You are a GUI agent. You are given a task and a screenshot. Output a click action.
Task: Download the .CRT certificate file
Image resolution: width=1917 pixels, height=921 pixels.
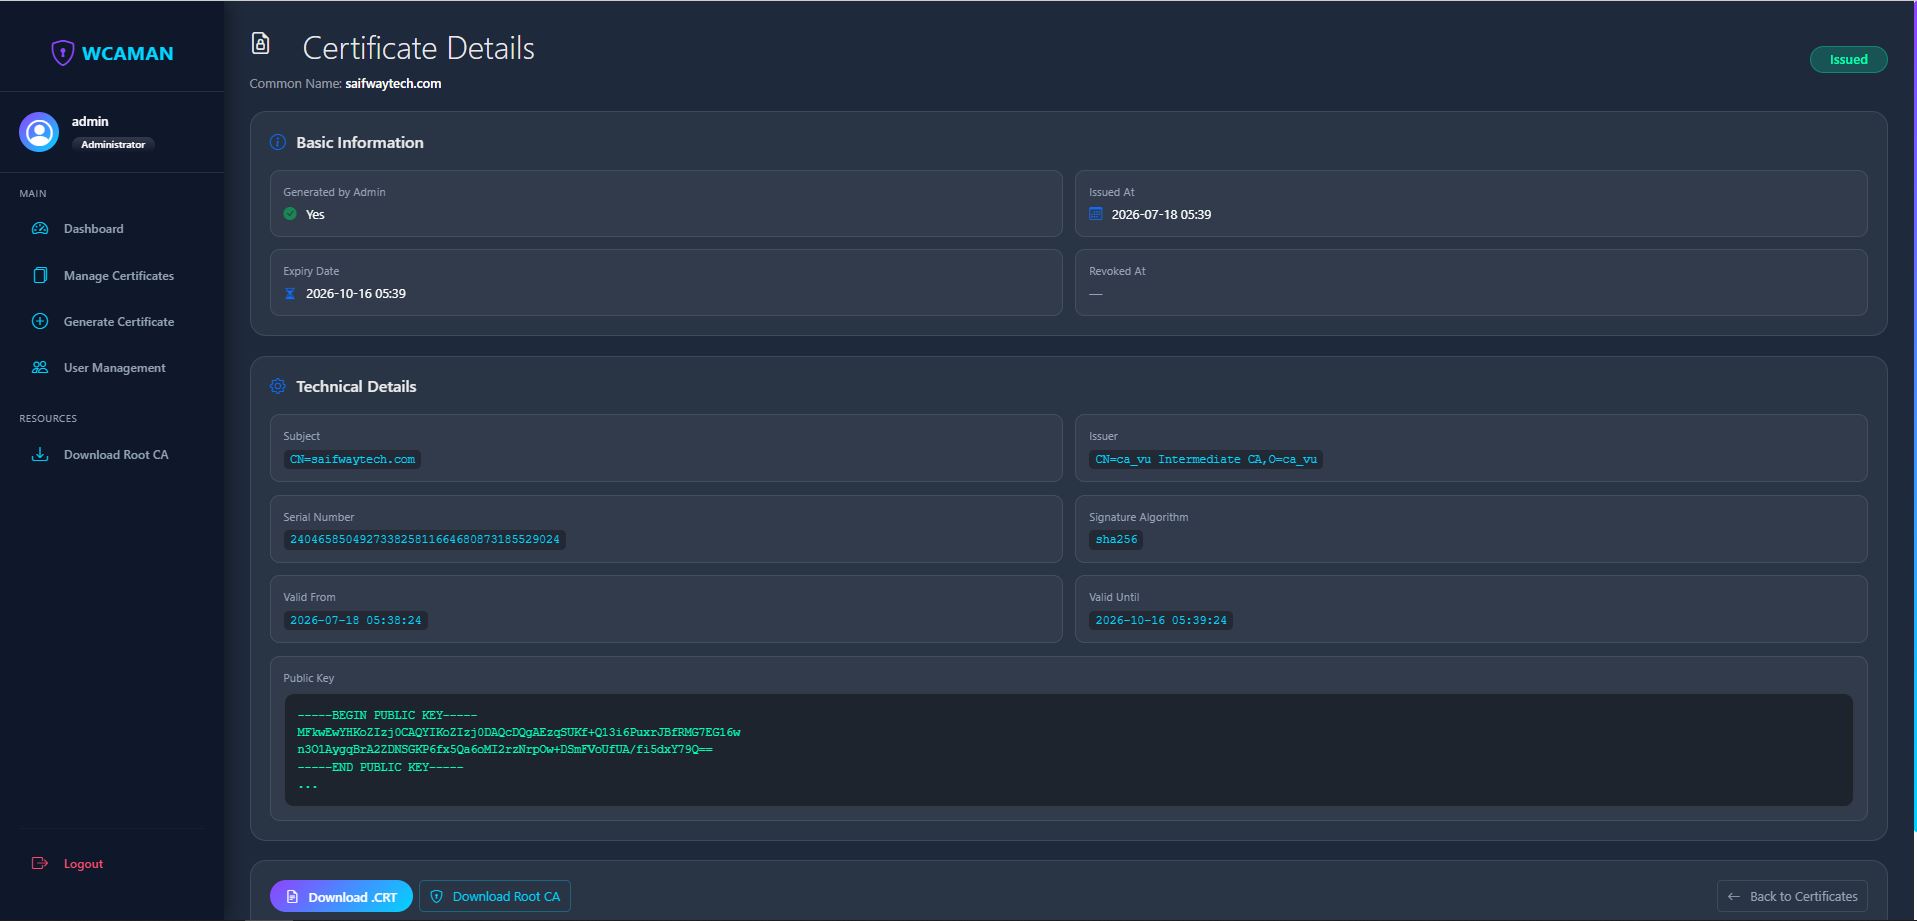pyautogui.click(x=341, y=896)
